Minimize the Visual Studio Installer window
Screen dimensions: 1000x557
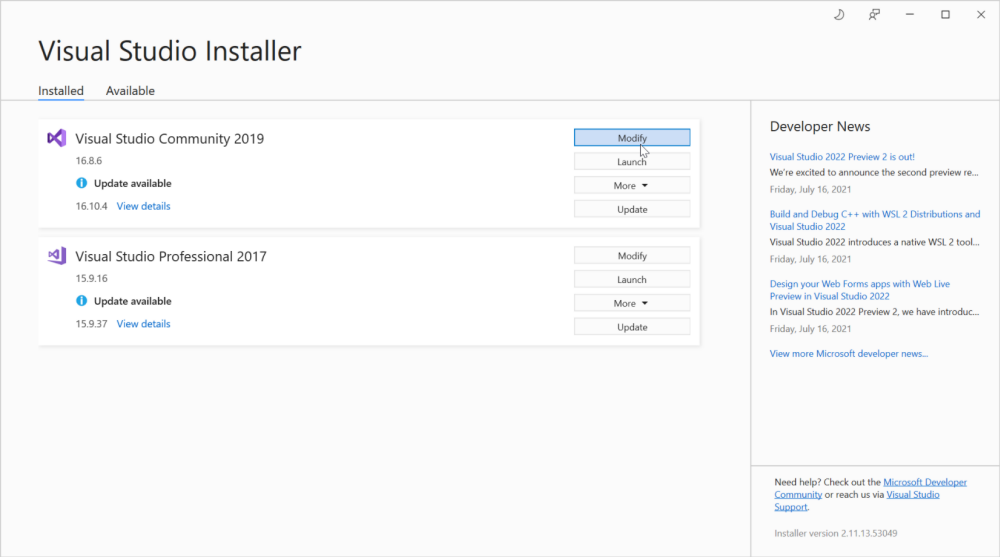point(910,15)
